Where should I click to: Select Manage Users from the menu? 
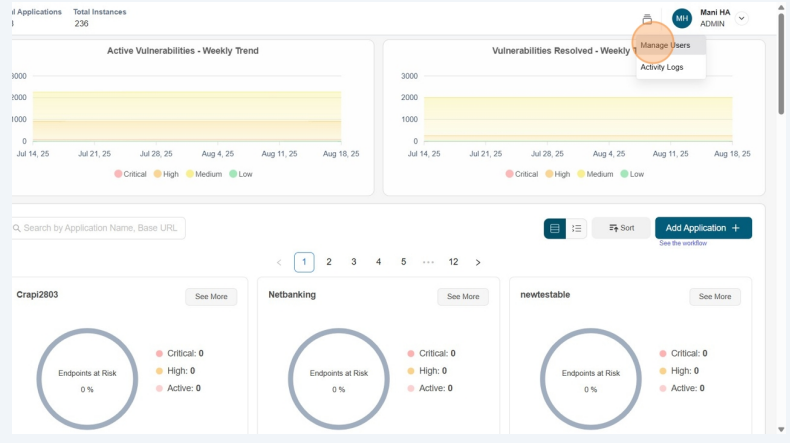point(665,45)
